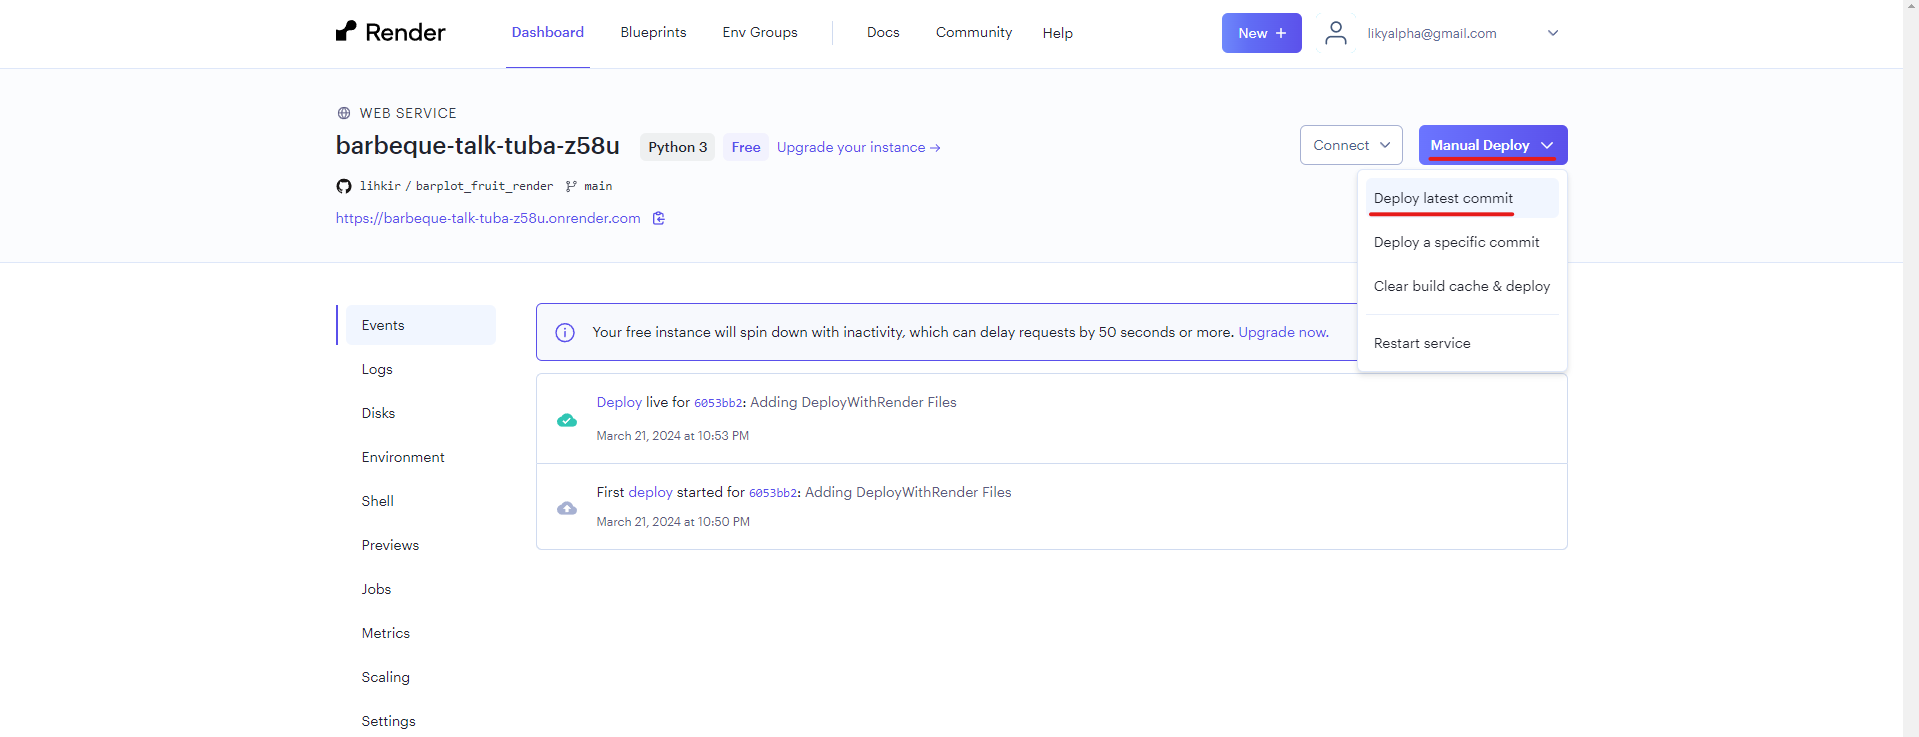The image size is (1919, 737).
Task: Select Deploy latest commit
Action: (x=1462, y=198)
